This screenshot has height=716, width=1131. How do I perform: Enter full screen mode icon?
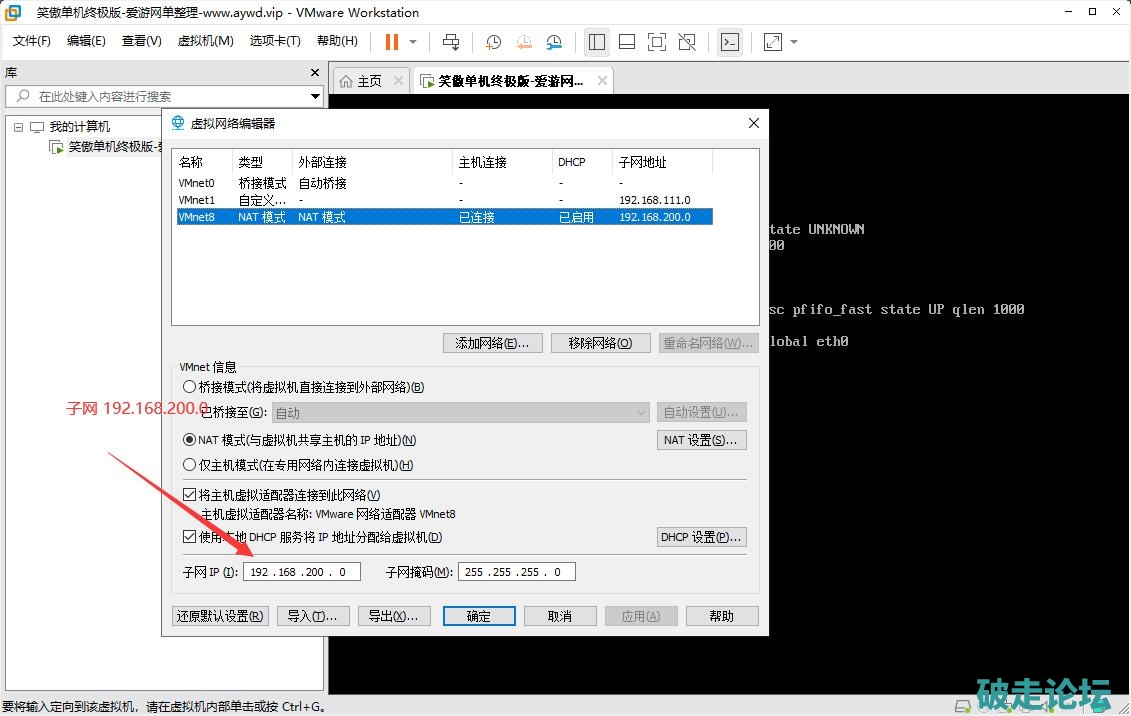(x=657, y=42)
